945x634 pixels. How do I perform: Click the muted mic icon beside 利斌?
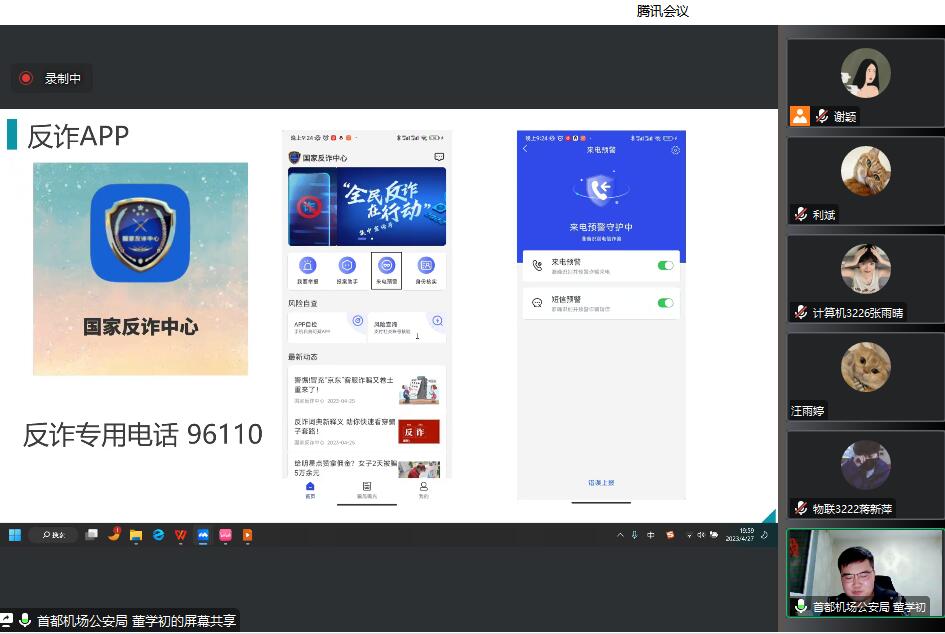coord(800,214)
